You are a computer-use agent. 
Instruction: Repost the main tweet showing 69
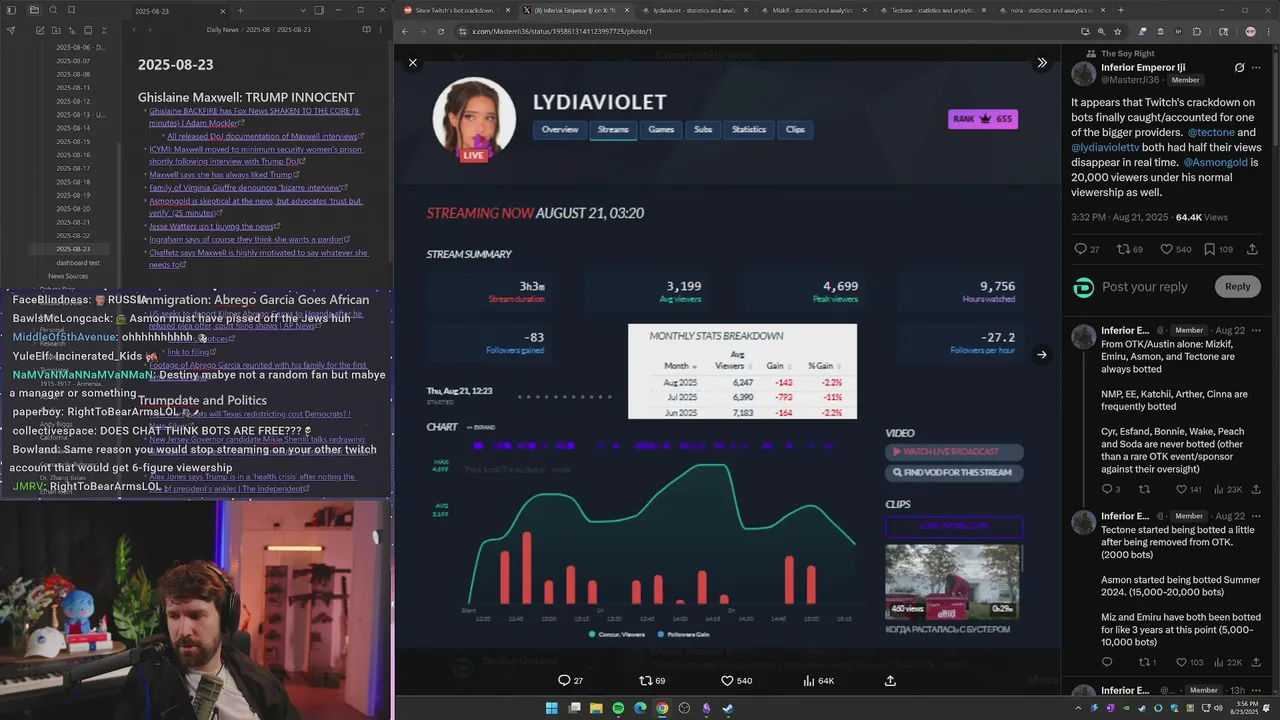point(1129,249)
